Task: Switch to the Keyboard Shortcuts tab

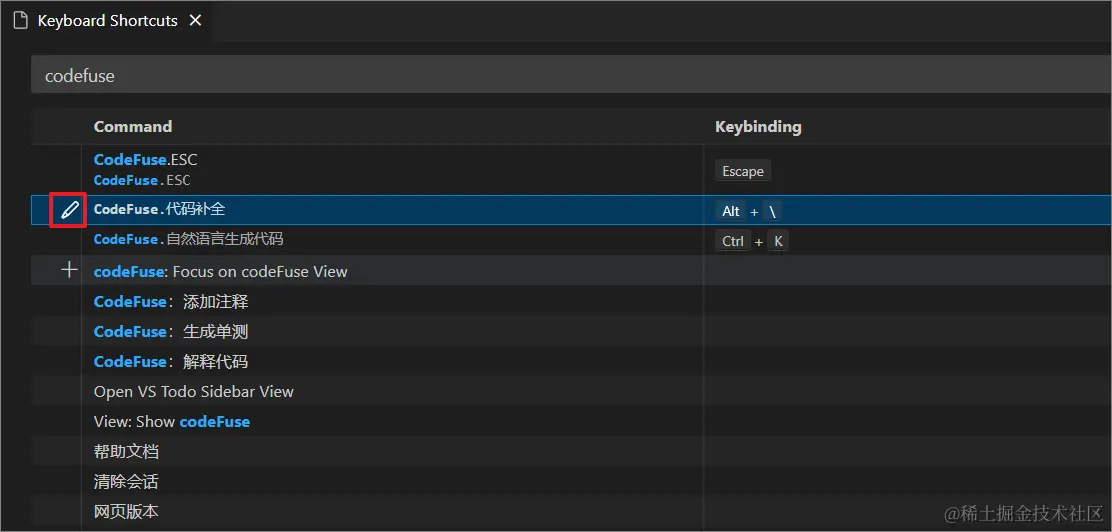Action: [x=107, y=21]
